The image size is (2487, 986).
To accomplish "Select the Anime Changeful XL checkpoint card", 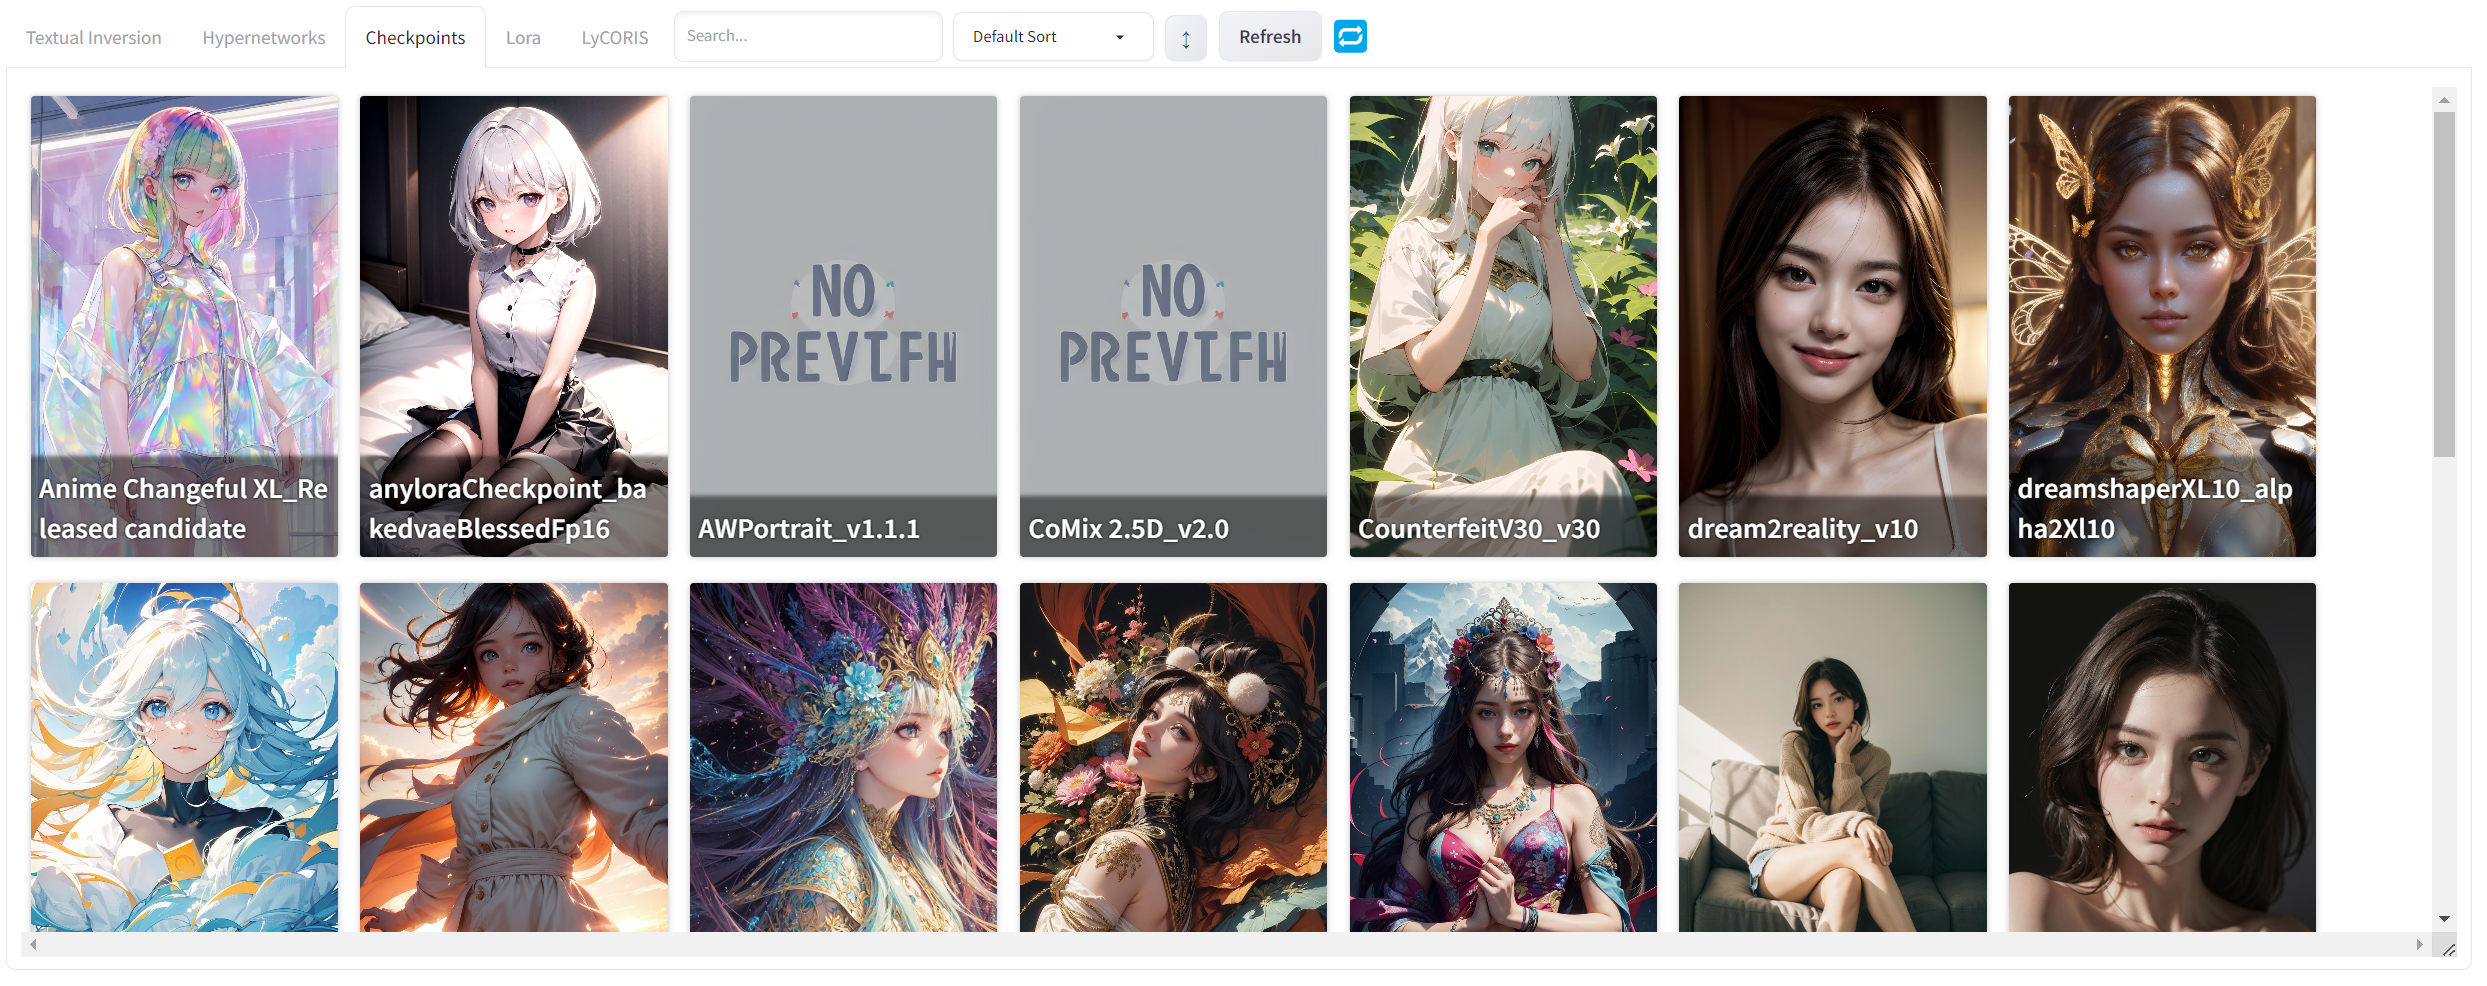I will point(185,326).
